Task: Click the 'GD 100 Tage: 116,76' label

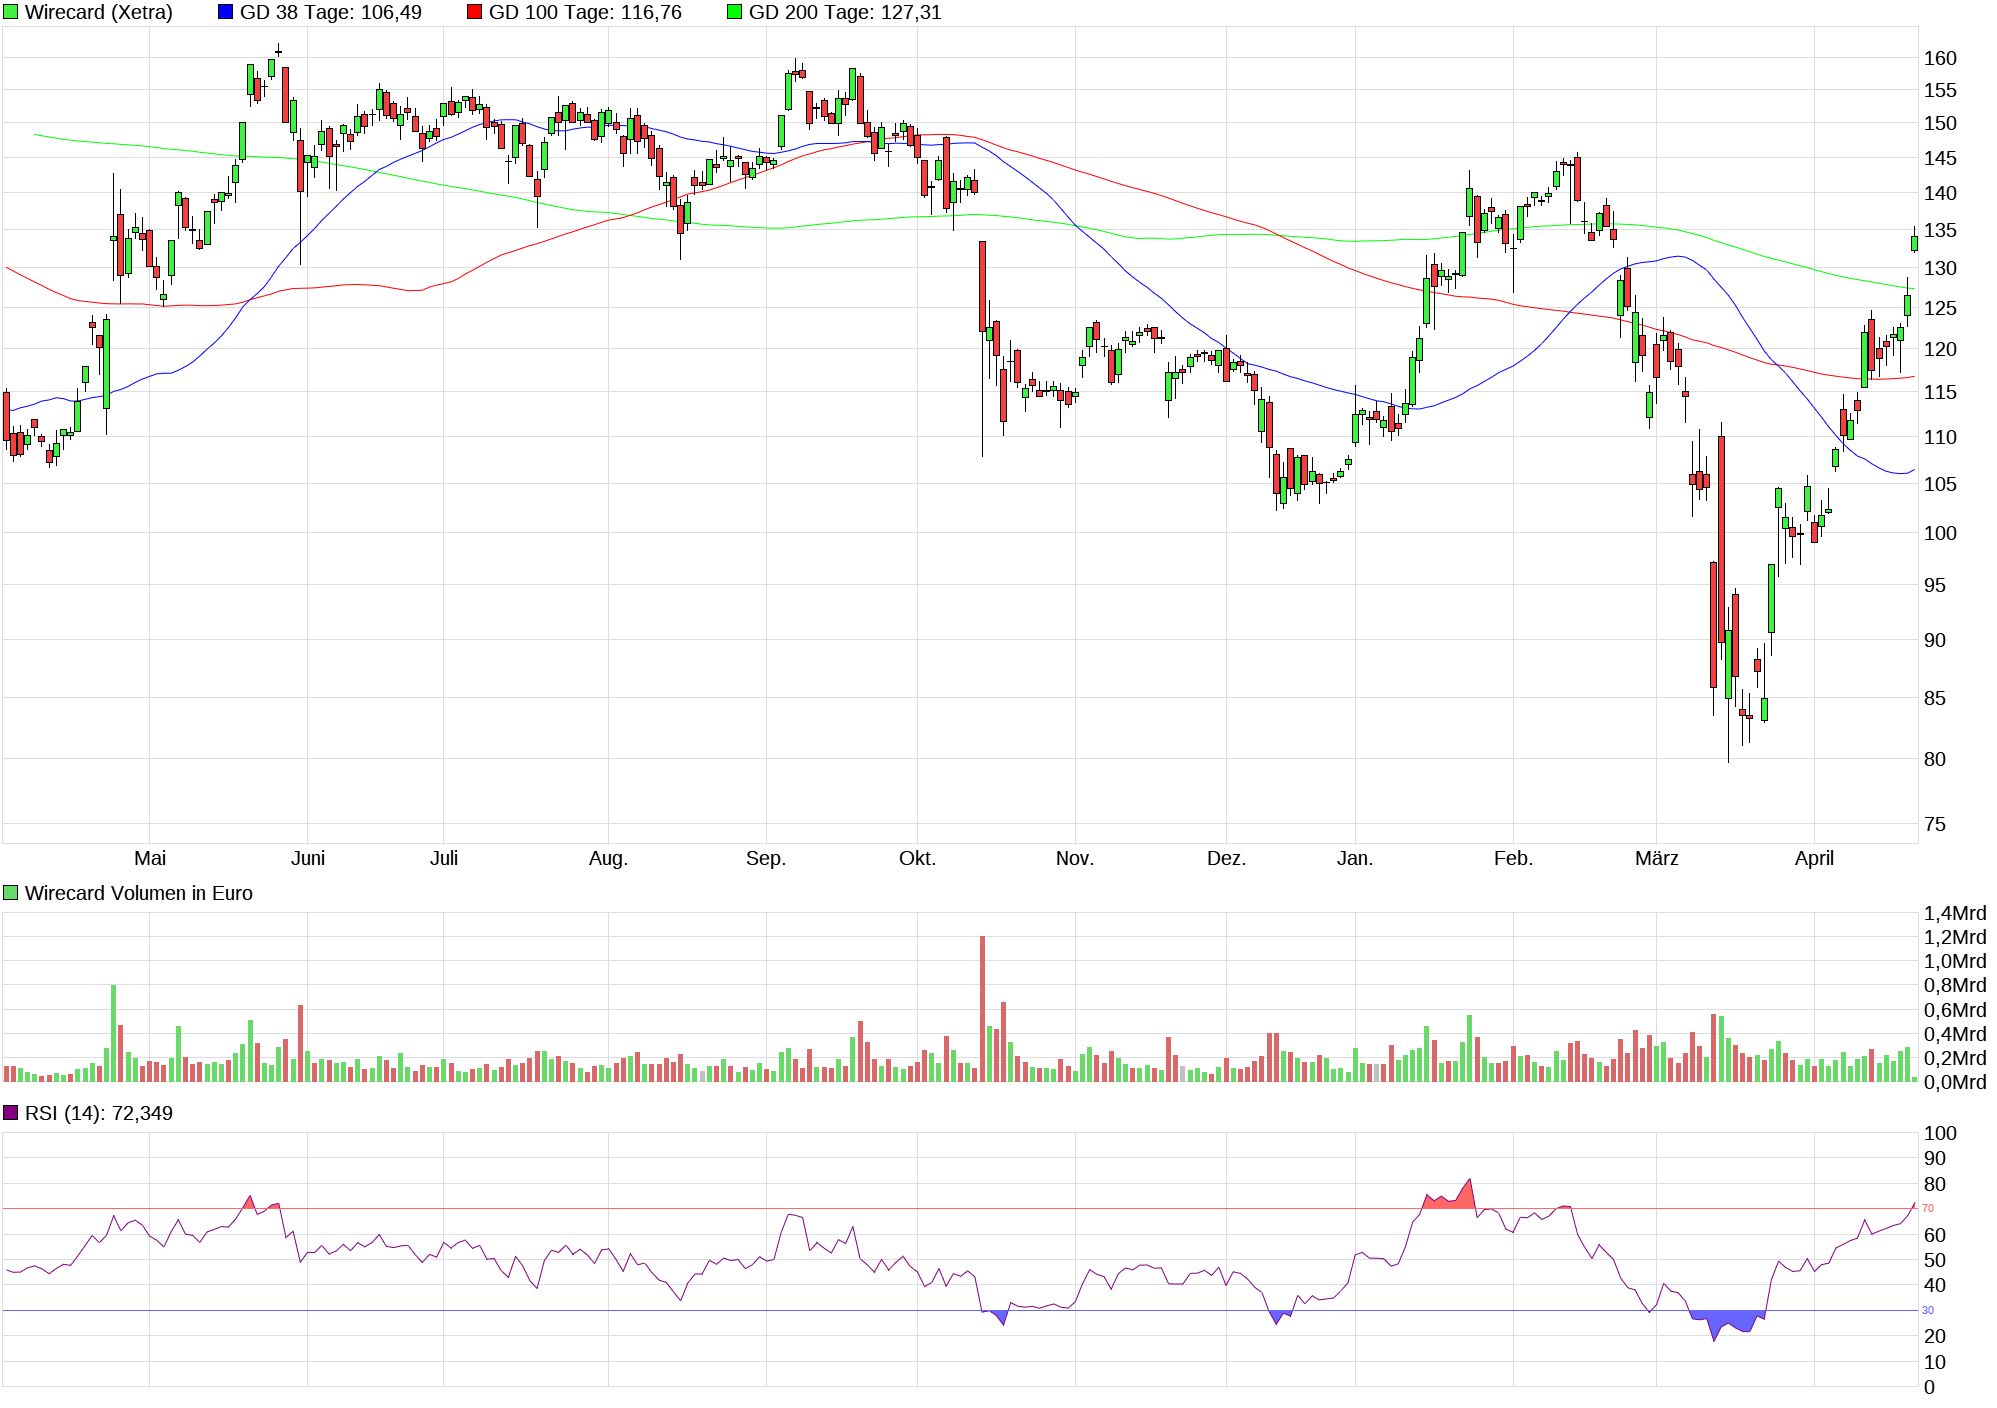Action: coord(584,12)
